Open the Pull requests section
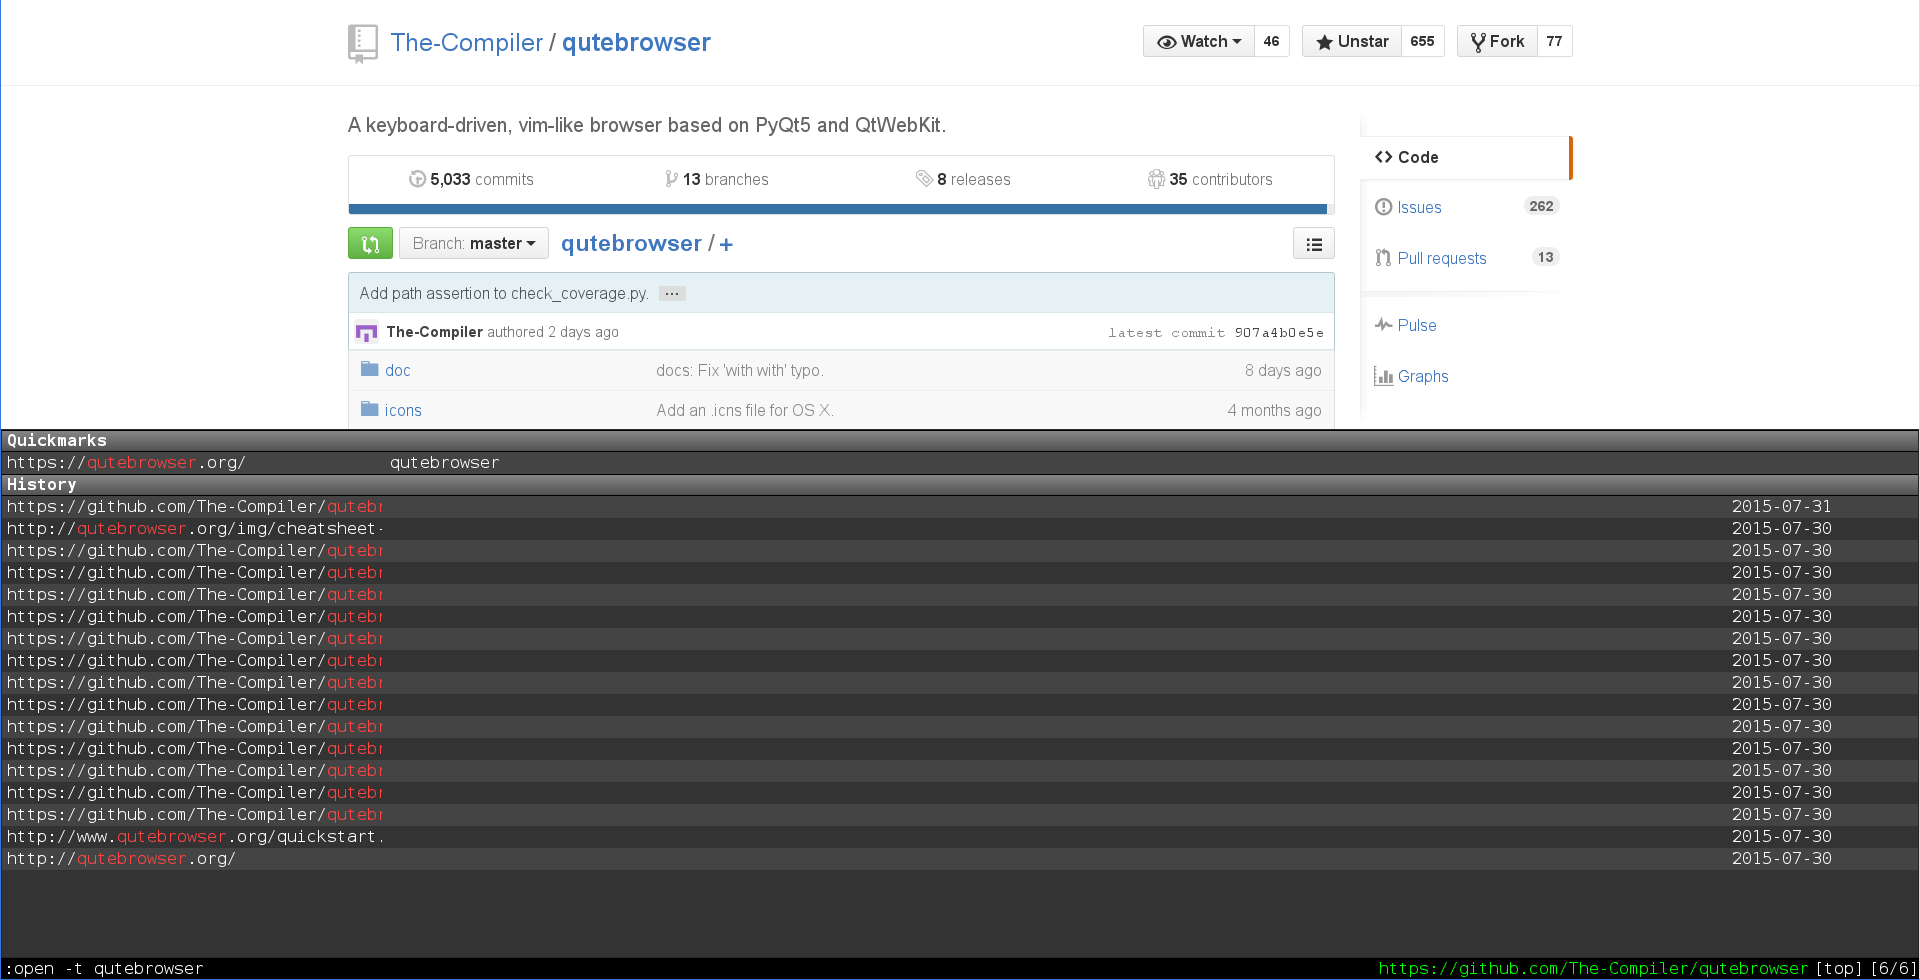 pyautogui.click(x=1440, y=258)
